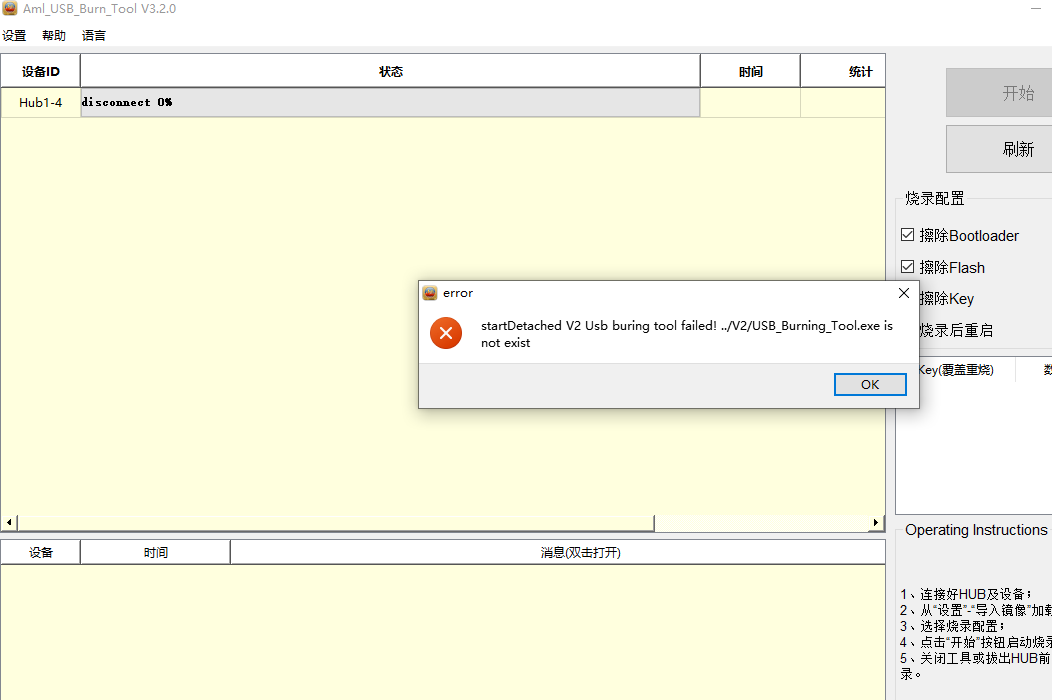Minimize the Aml_USB_Burn_Tool window
The image size is (1052, 700).
1037,8
